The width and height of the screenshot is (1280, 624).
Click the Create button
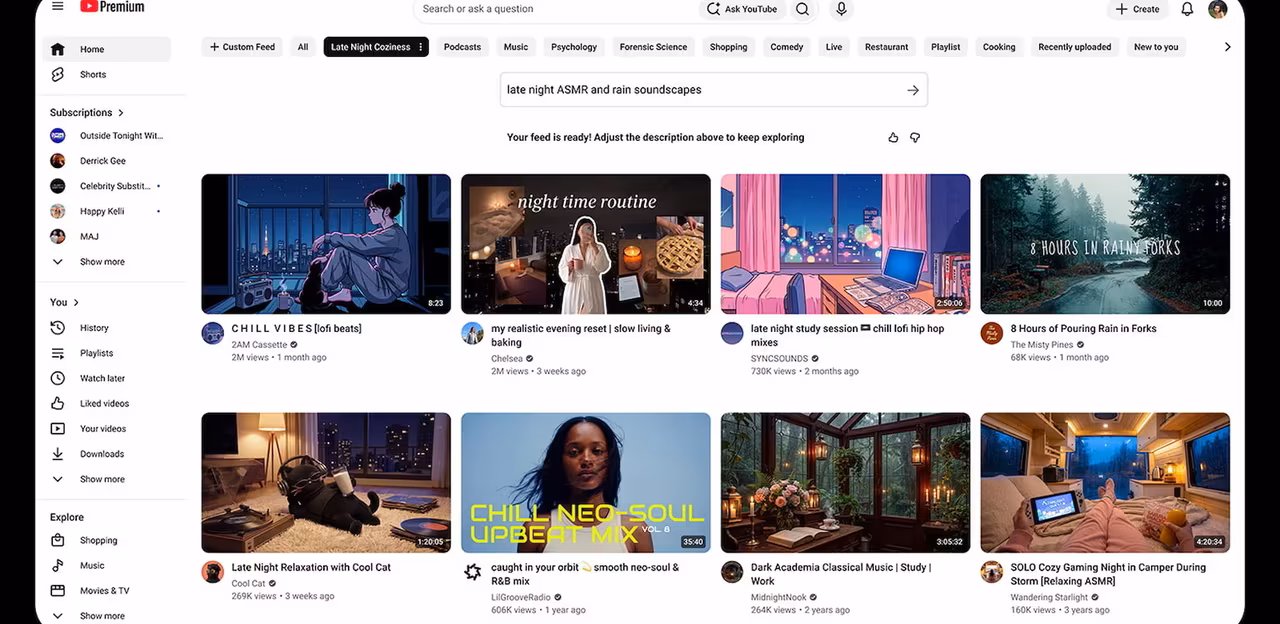tap(1138, 9)
